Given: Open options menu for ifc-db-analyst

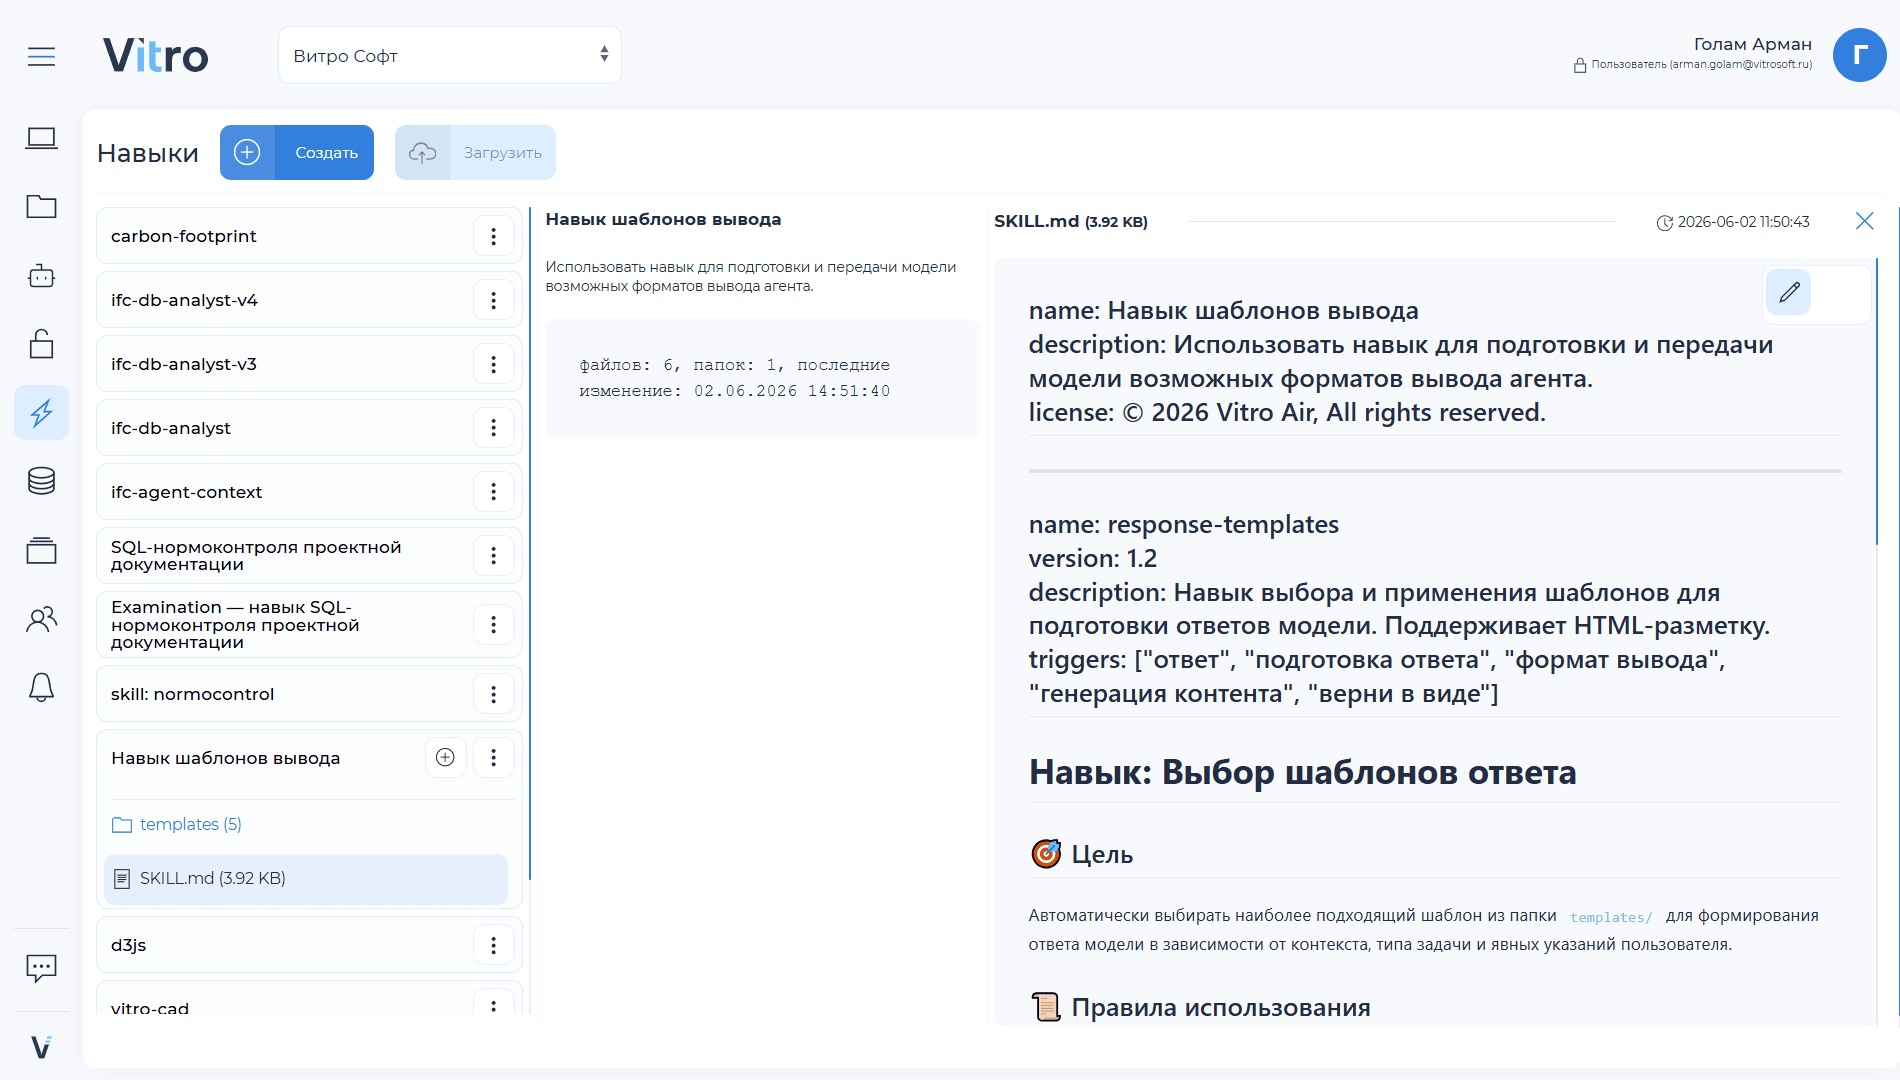Looking at the screenshot, I should [x=493, y=428].
